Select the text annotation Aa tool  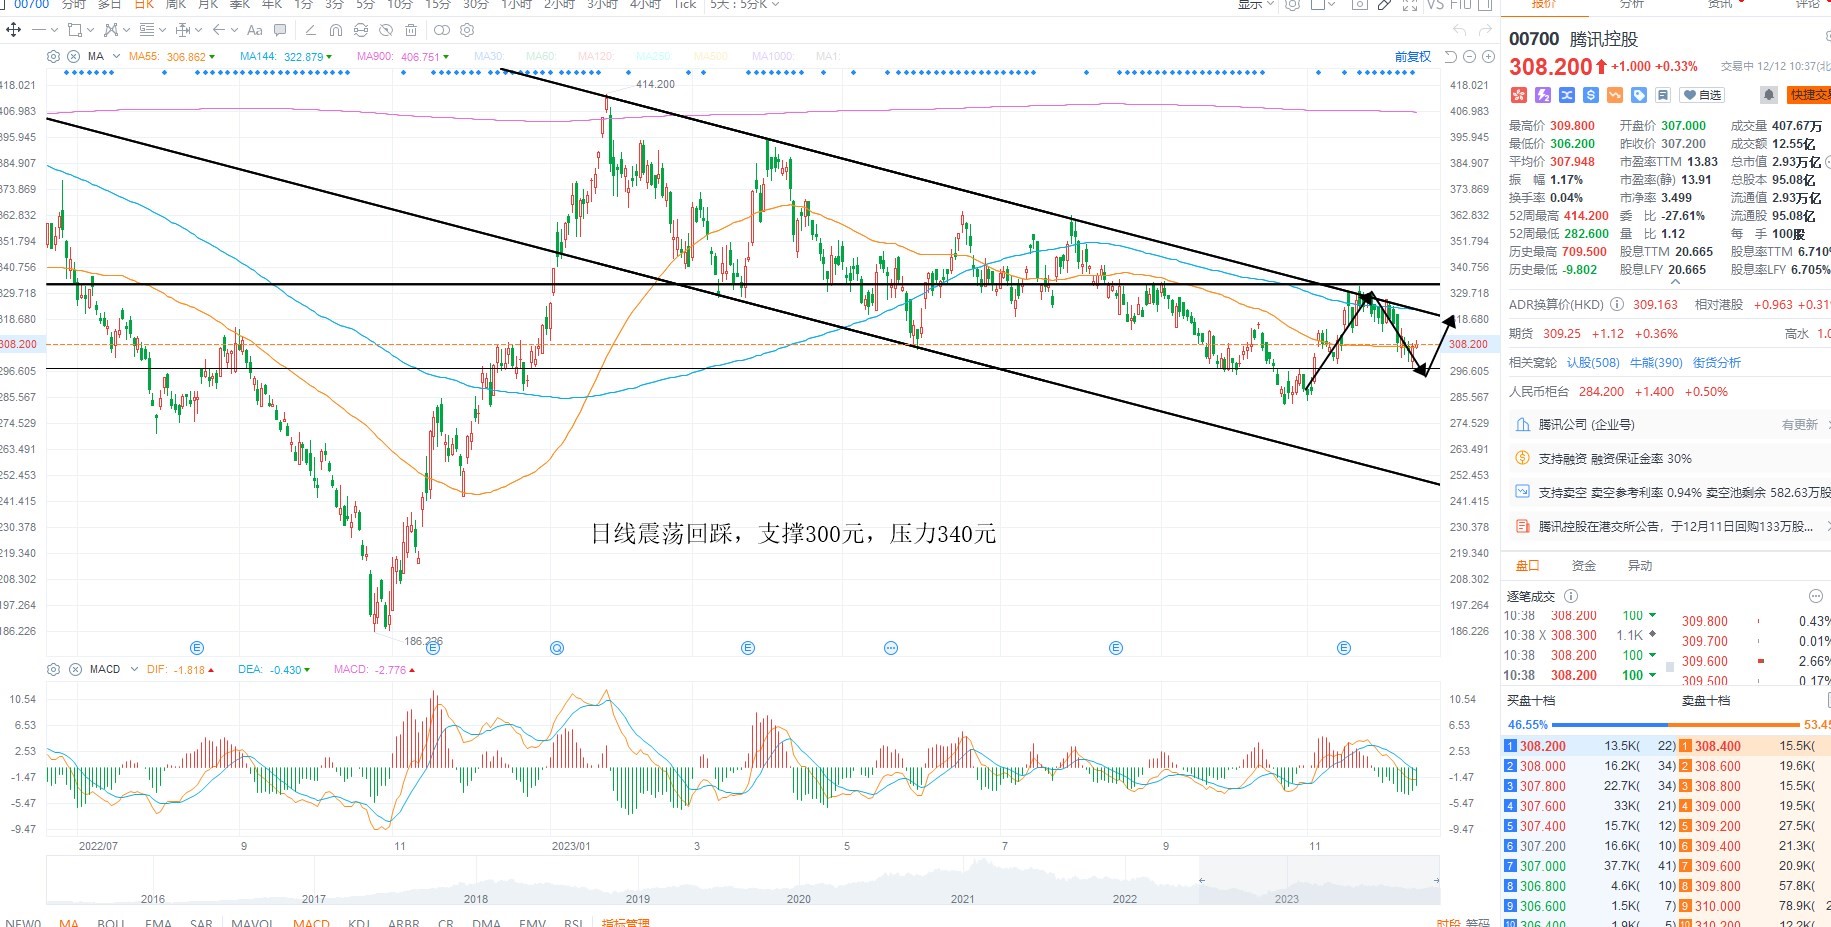tap(255, 30)
